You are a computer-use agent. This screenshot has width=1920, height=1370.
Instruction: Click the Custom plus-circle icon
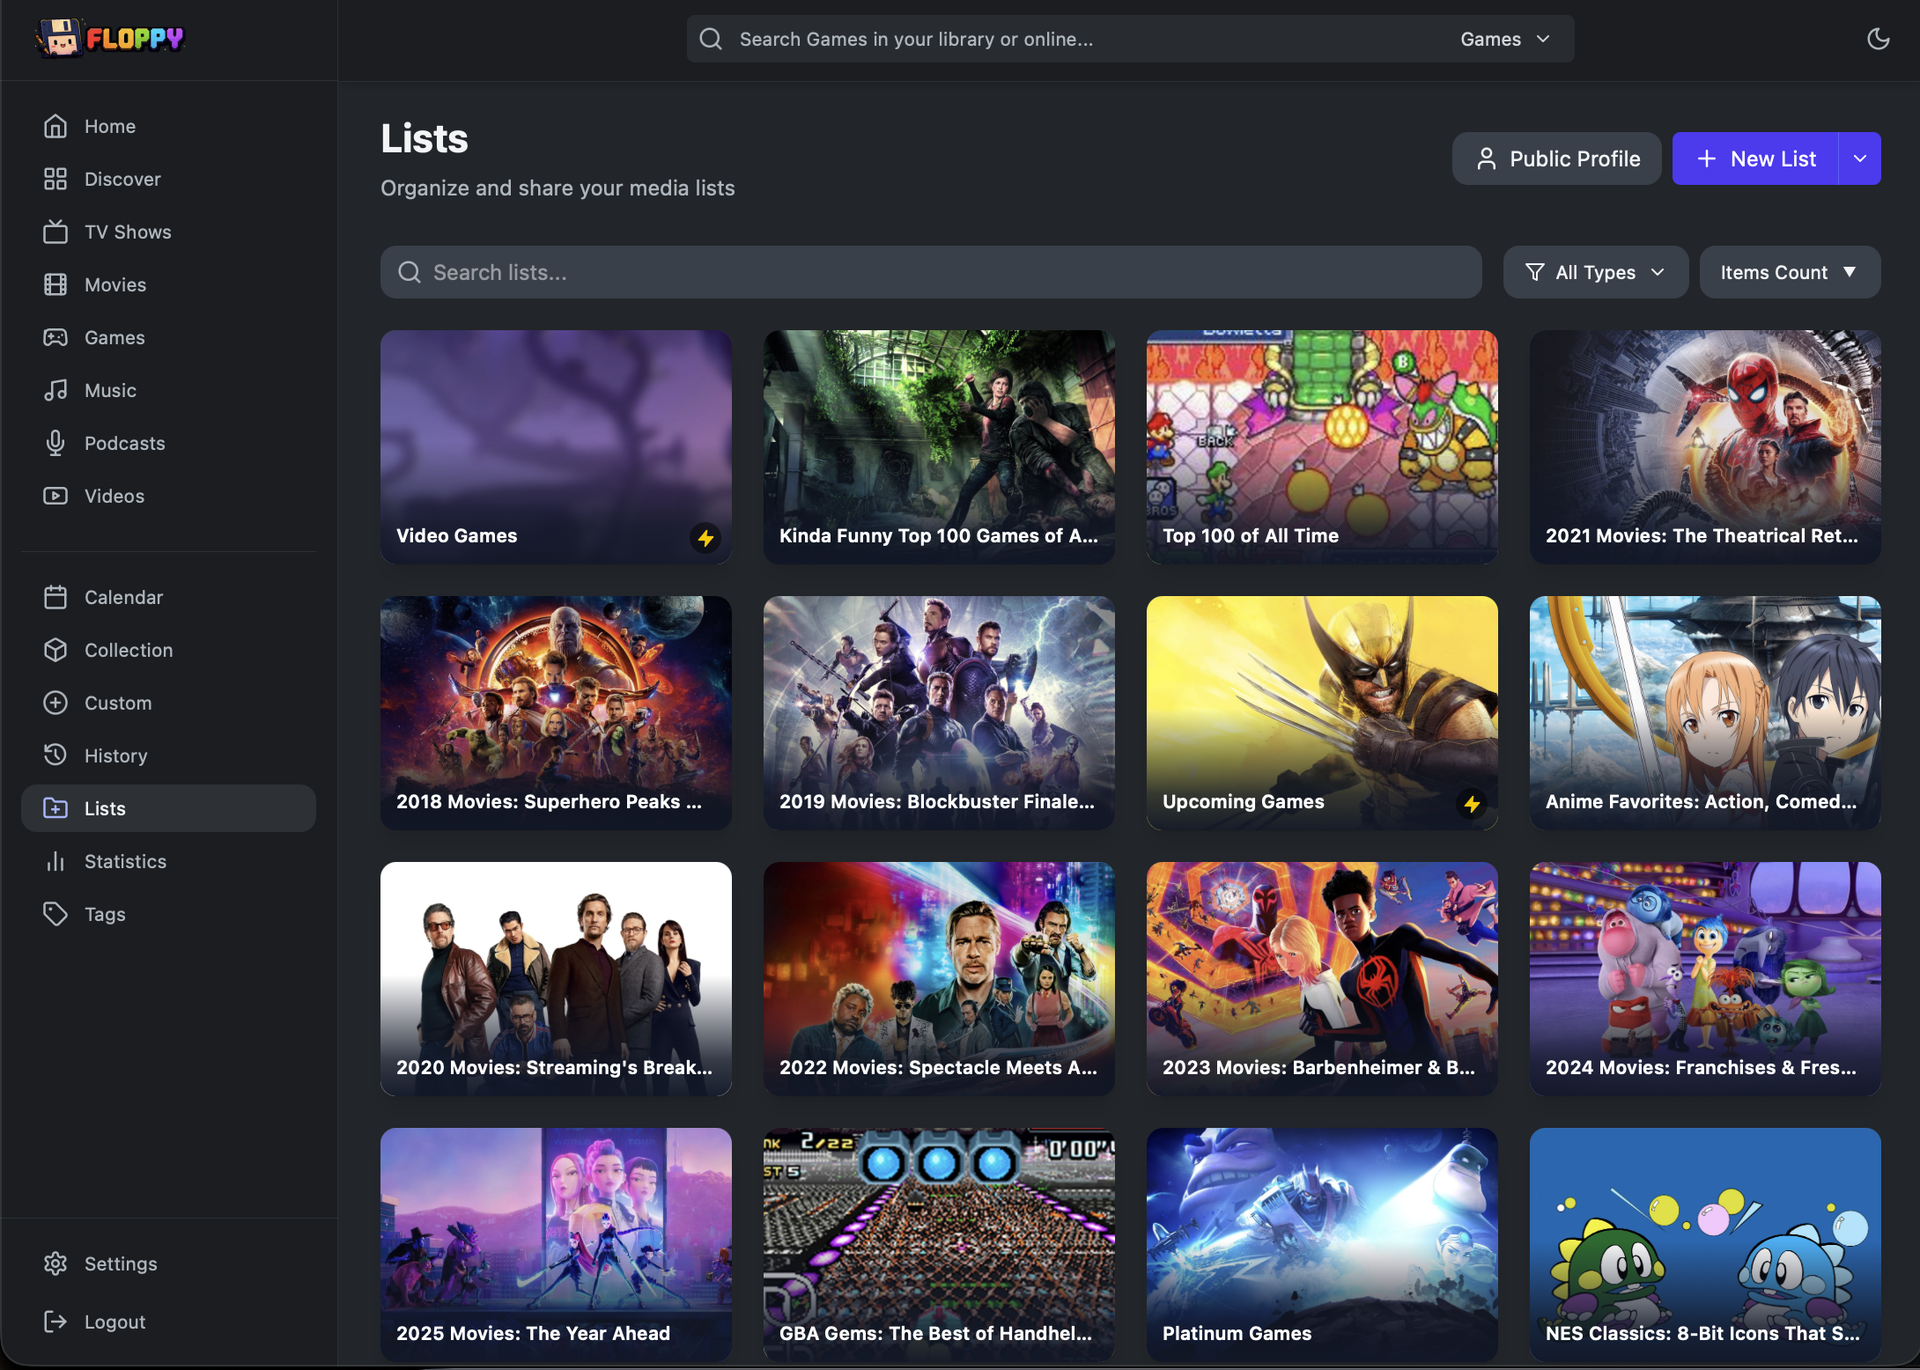56,703
